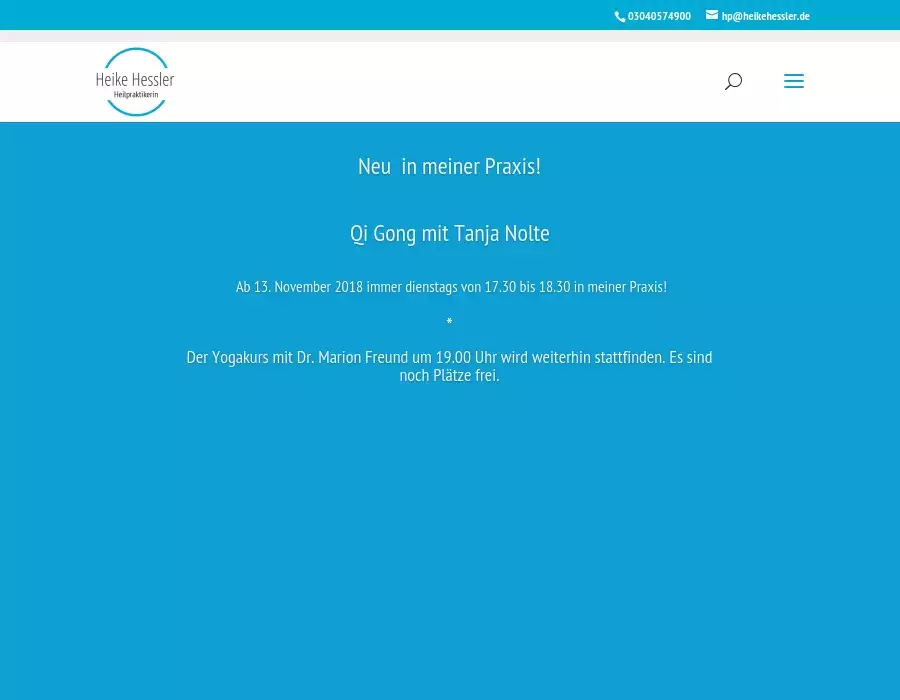
Task: Click the phone handset icon in top bar
Action: [620, 17]
